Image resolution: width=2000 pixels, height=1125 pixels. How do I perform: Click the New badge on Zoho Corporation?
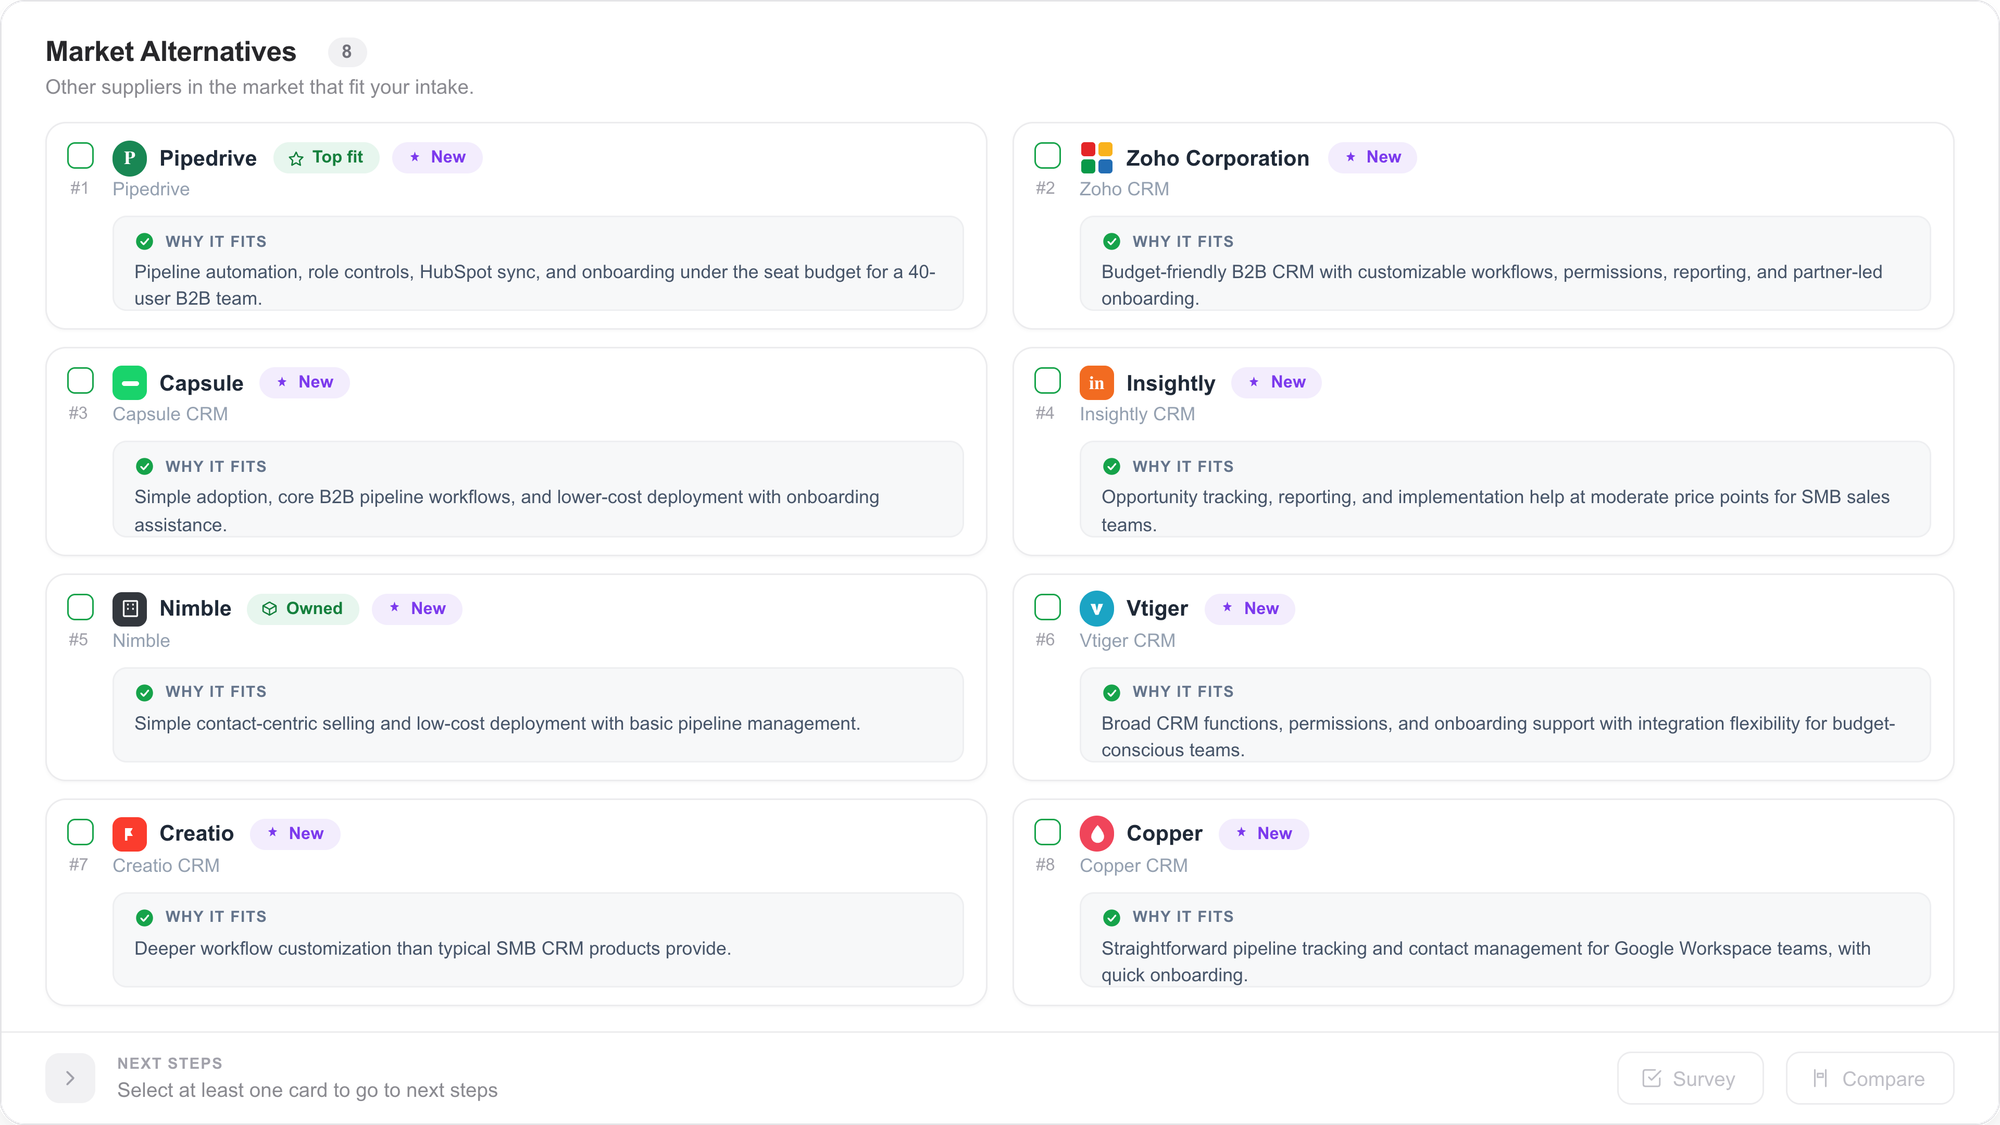click(1372, 158)
